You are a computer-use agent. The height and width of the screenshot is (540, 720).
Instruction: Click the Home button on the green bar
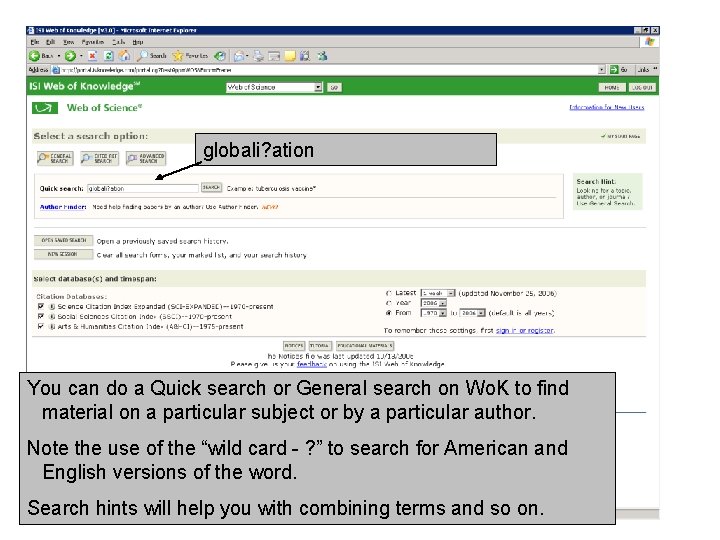612,87
